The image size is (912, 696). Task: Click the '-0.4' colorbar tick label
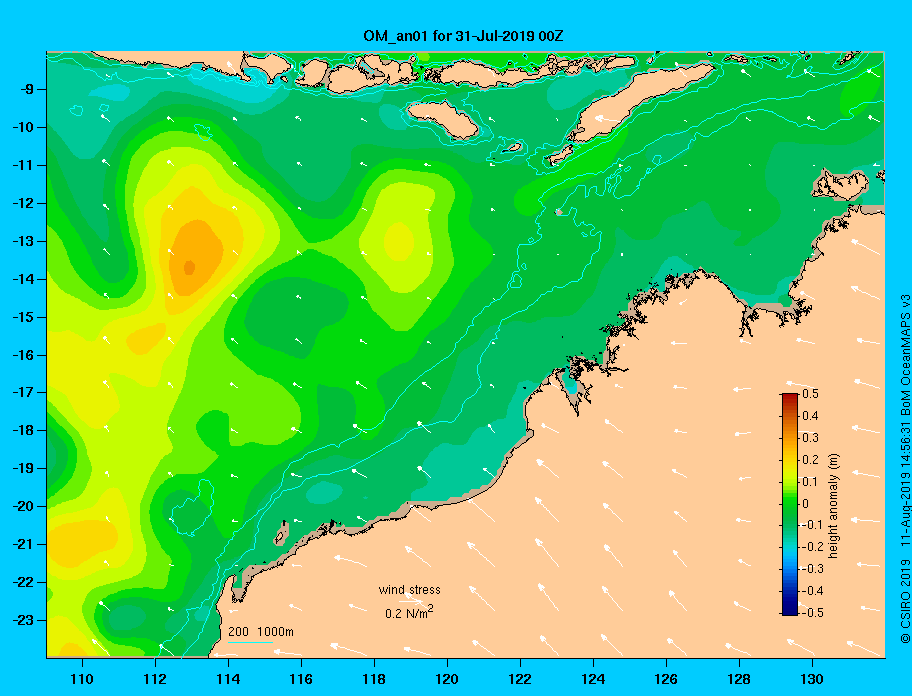(813, 591)
